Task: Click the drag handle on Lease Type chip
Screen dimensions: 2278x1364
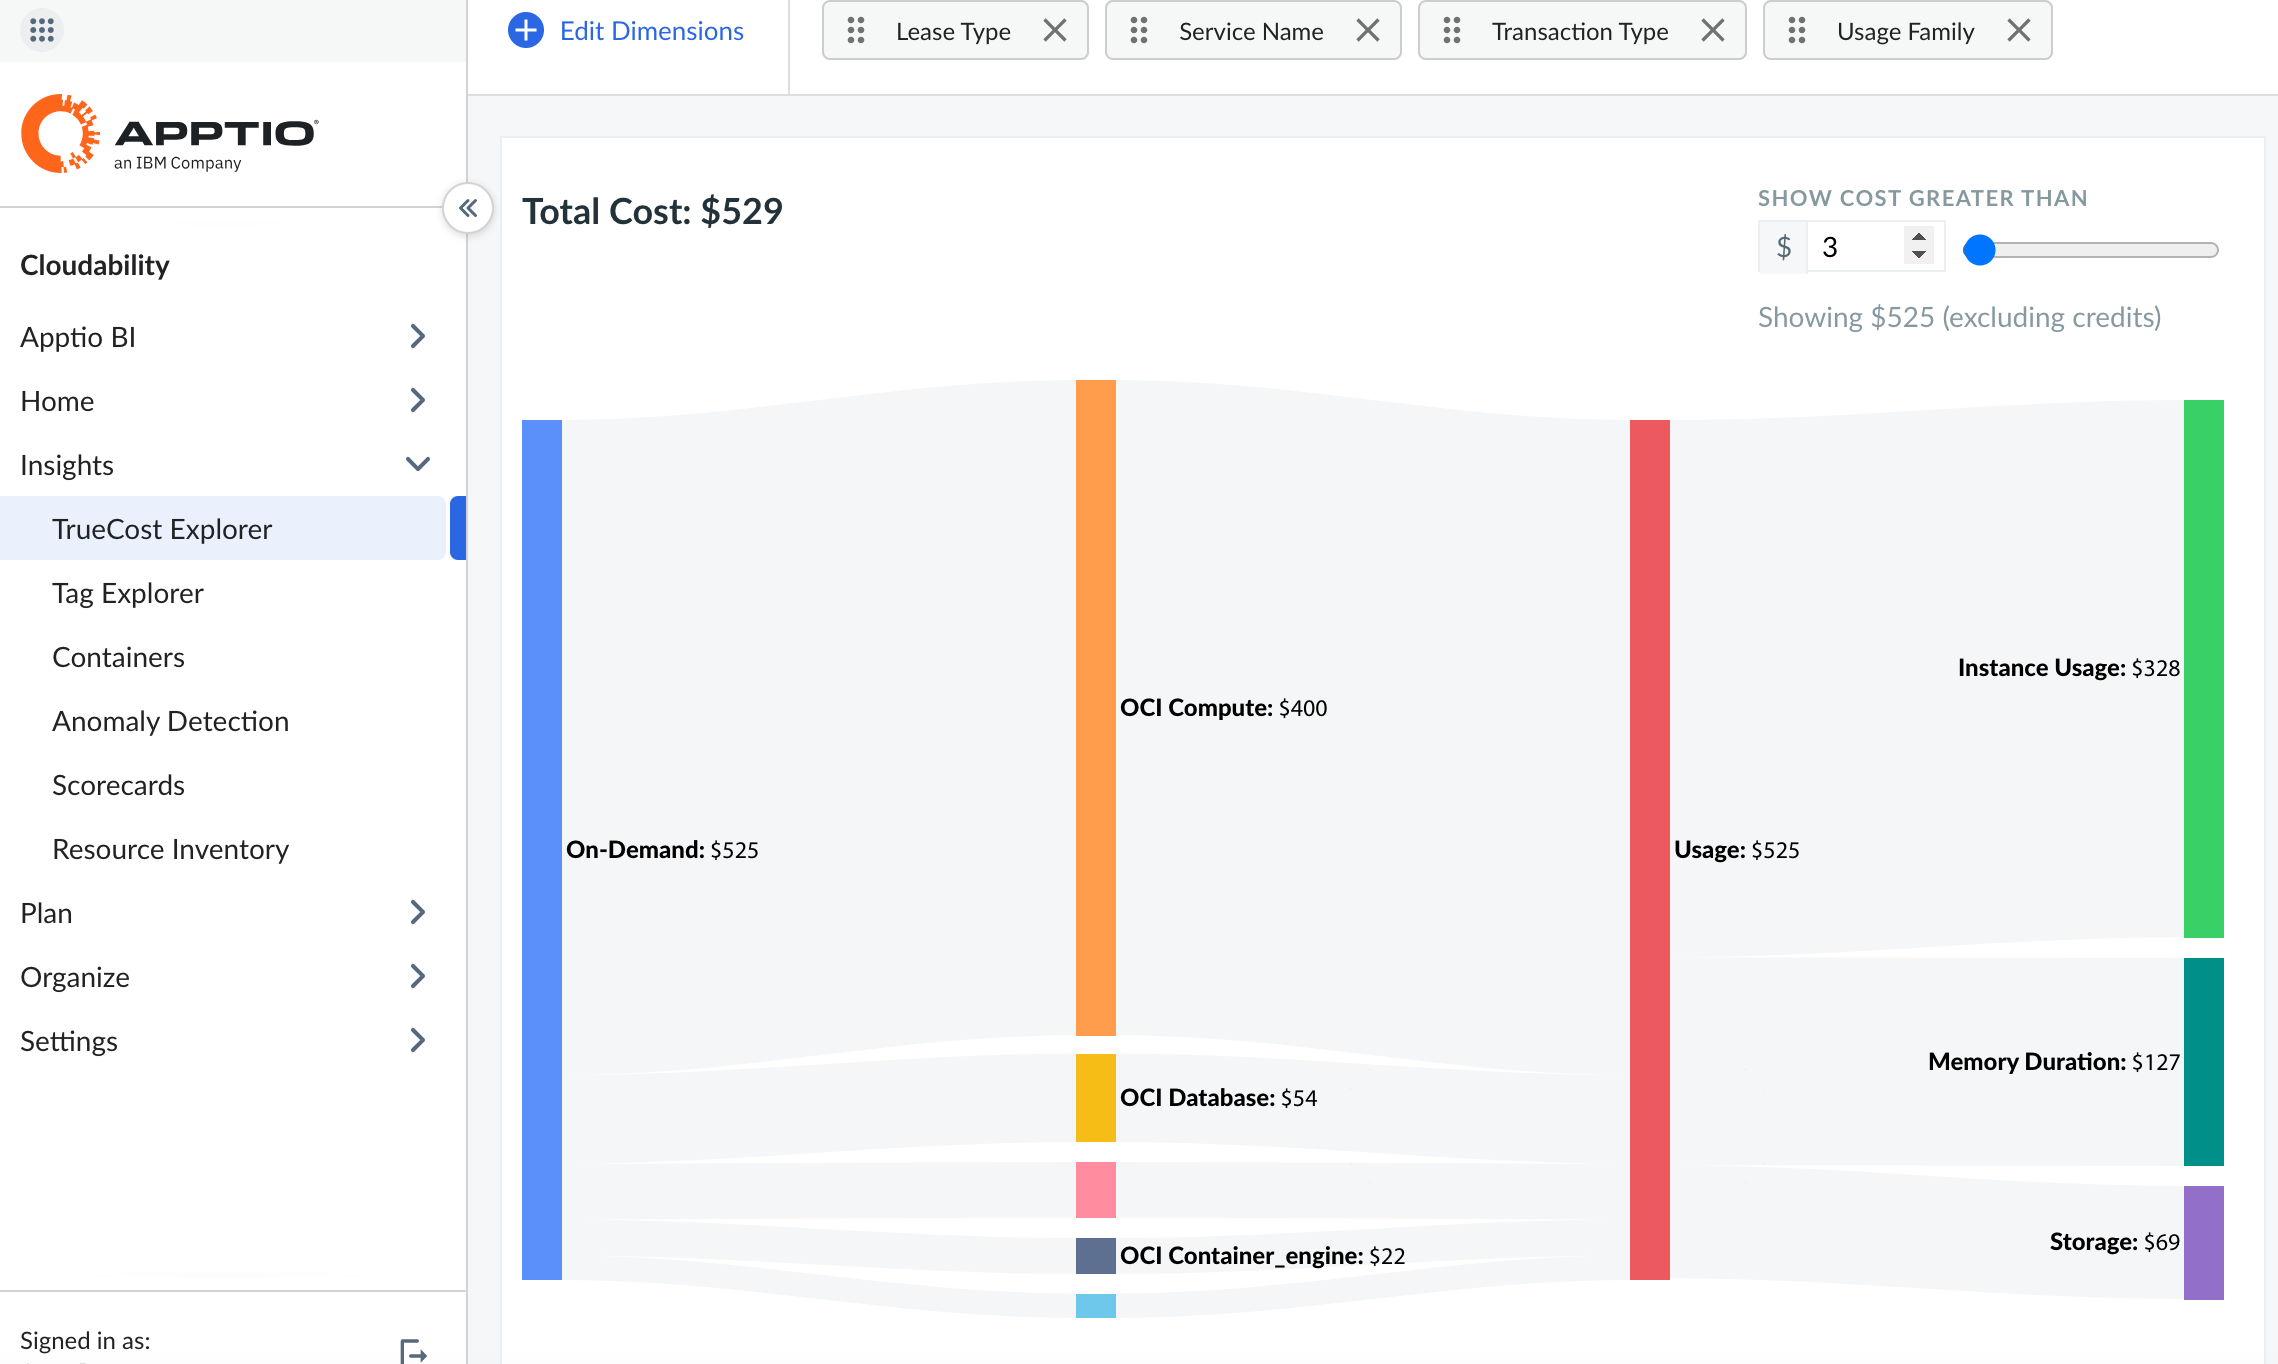Action: pos(856,30)
